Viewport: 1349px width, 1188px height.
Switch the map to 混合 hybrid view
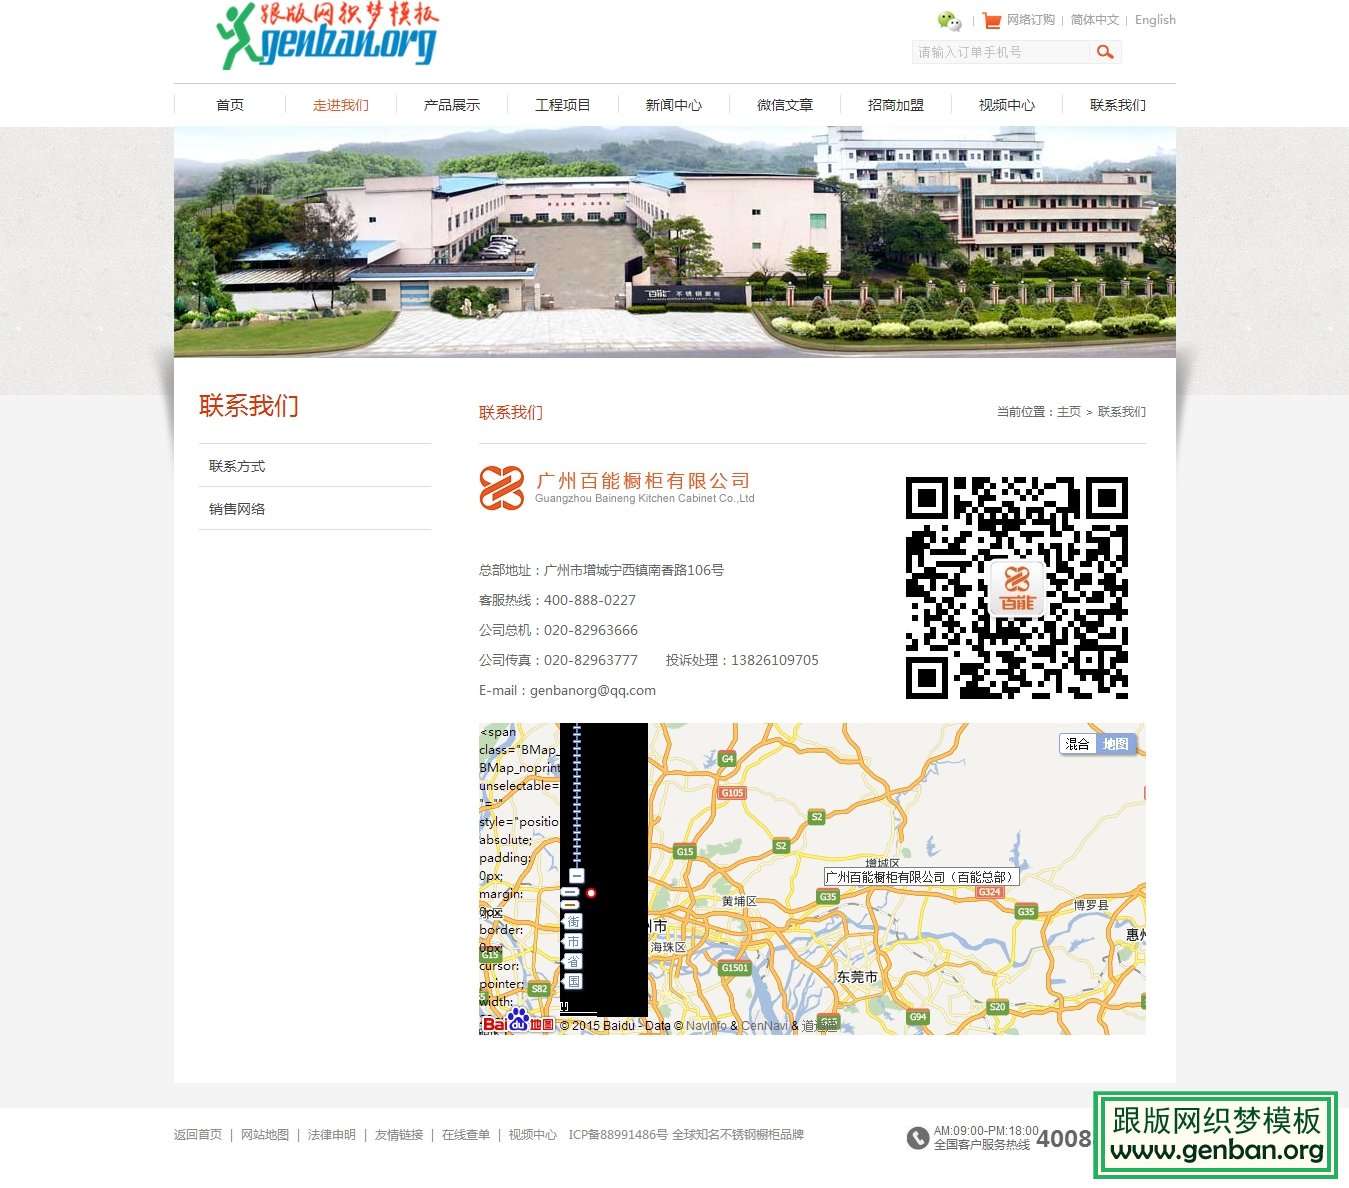tap(1077, 744)
